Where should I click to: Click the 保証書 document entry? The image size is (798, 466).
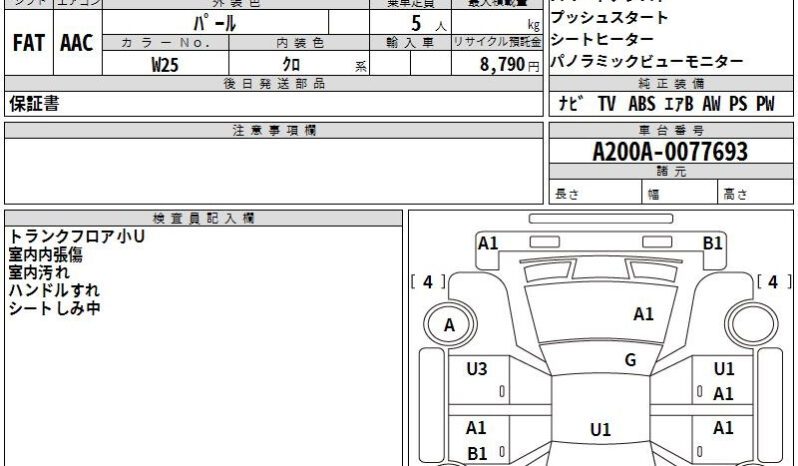34,103
